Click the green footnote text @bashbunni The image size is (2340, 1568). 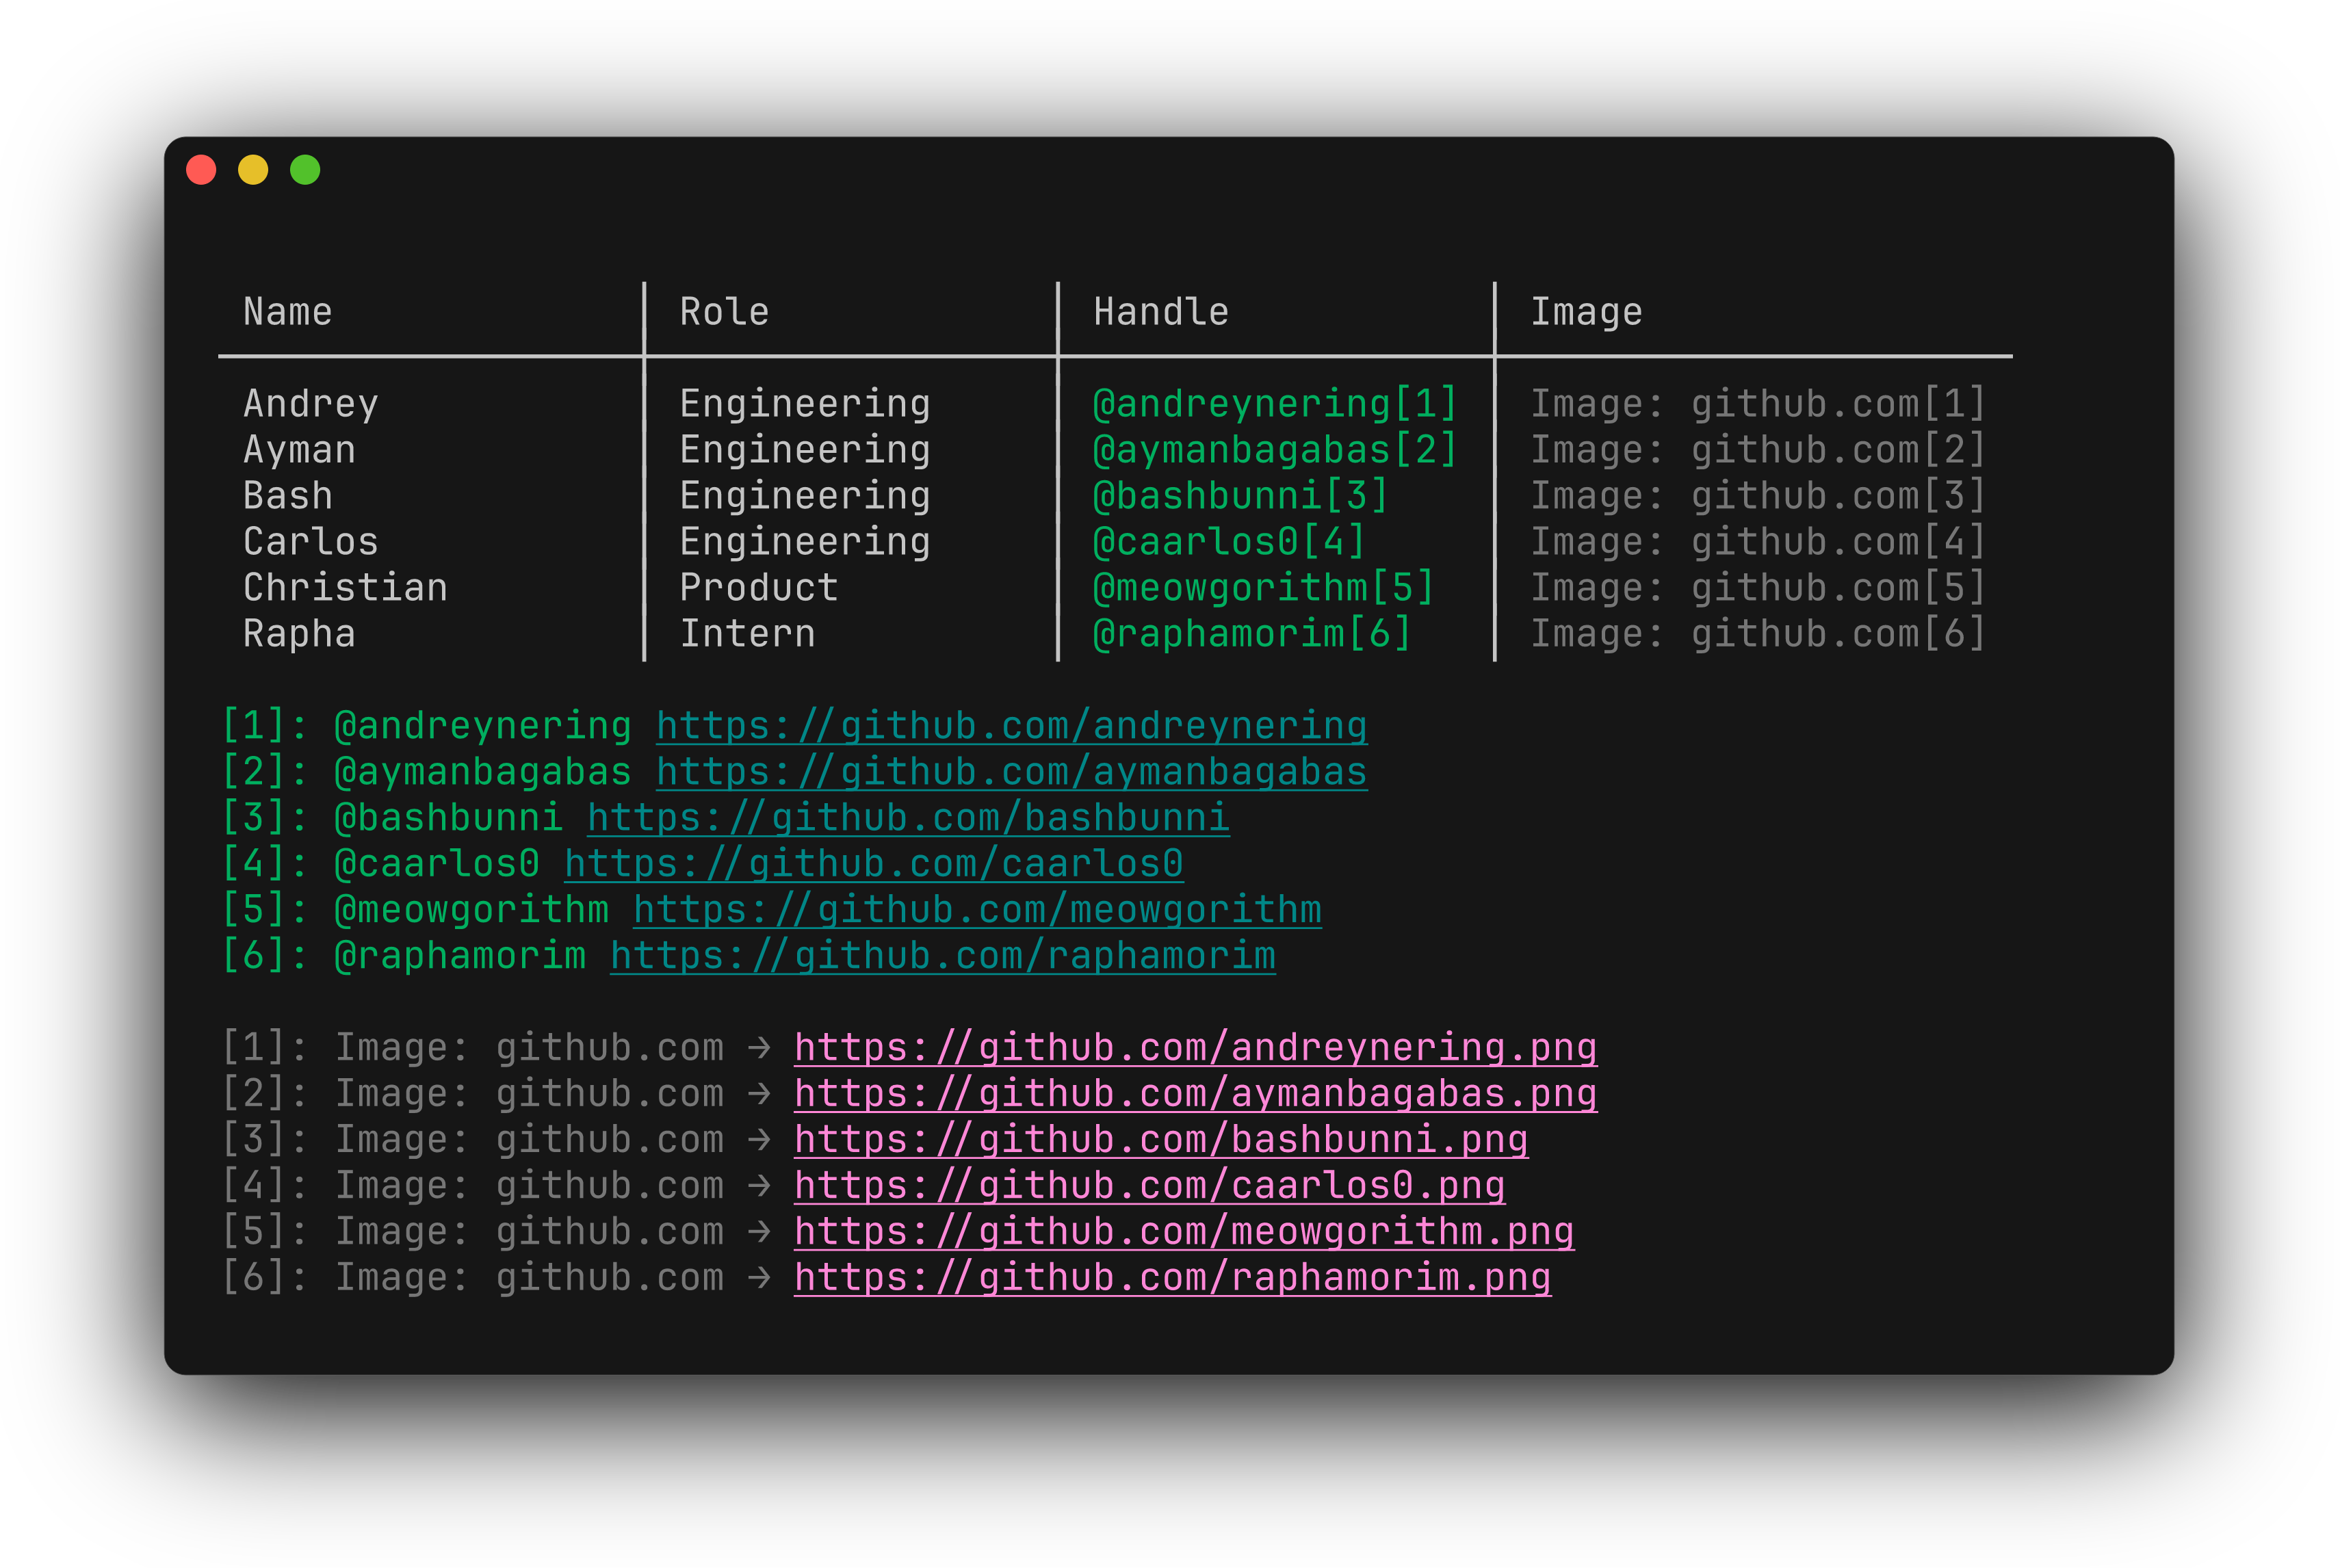(449, 818)
